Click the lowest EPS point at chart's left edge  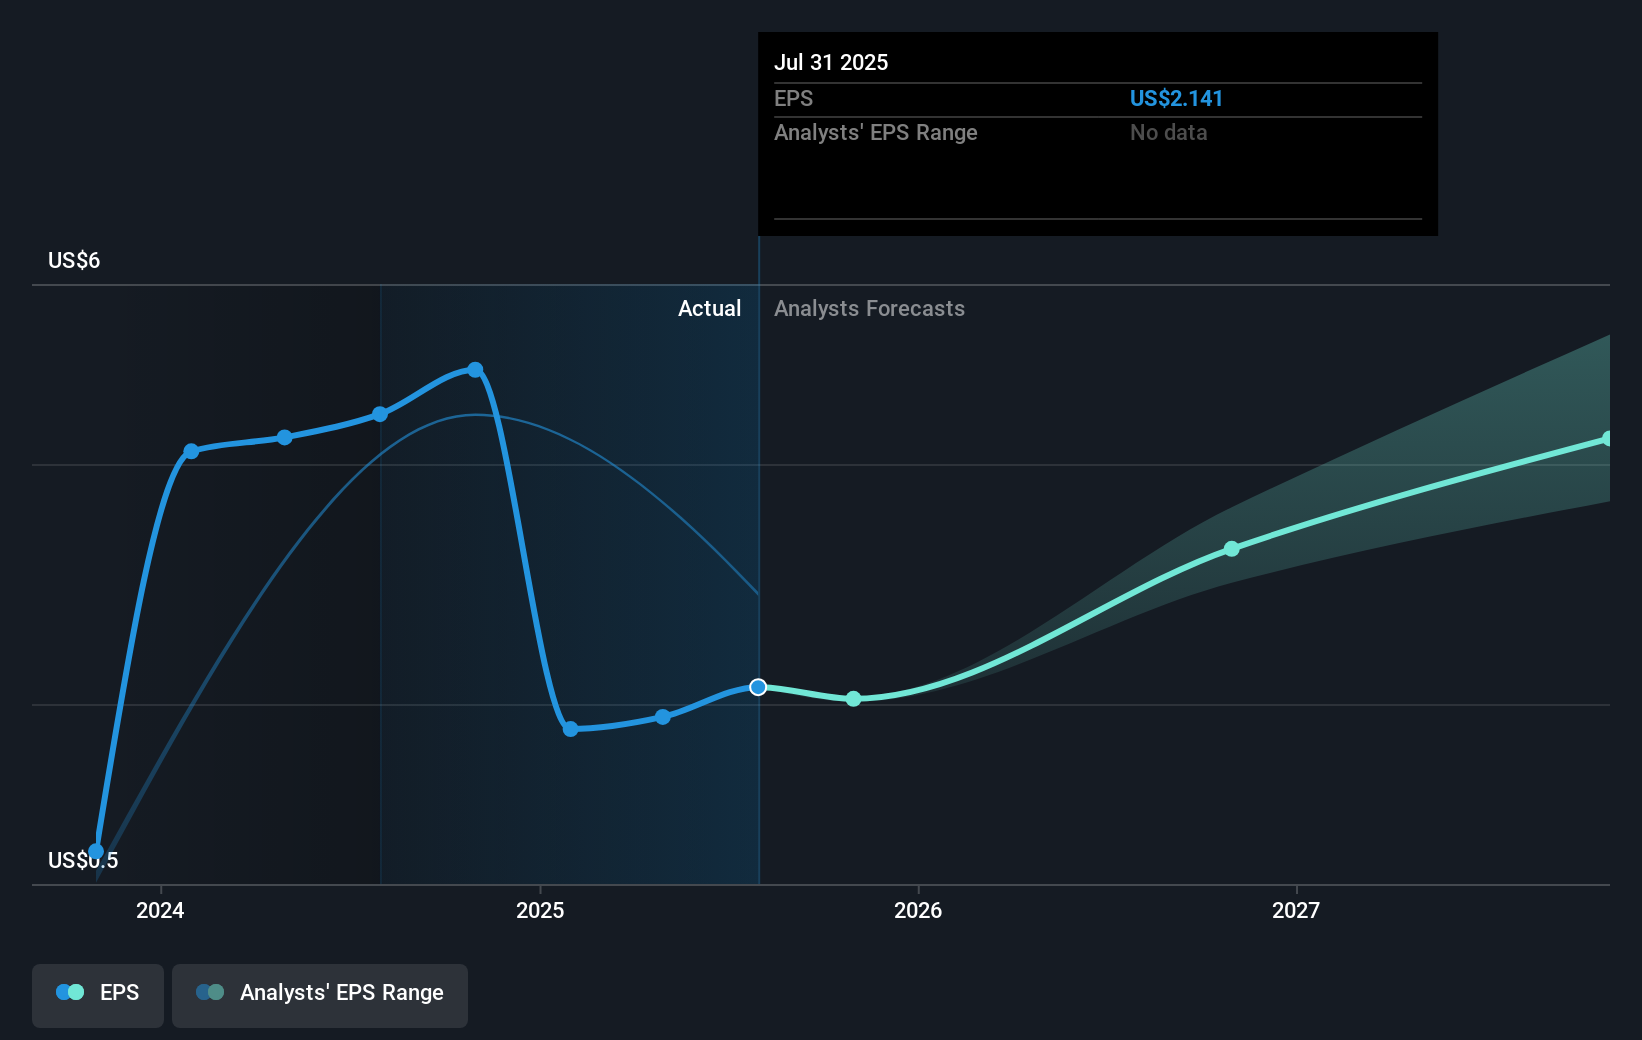click(96, 851)
